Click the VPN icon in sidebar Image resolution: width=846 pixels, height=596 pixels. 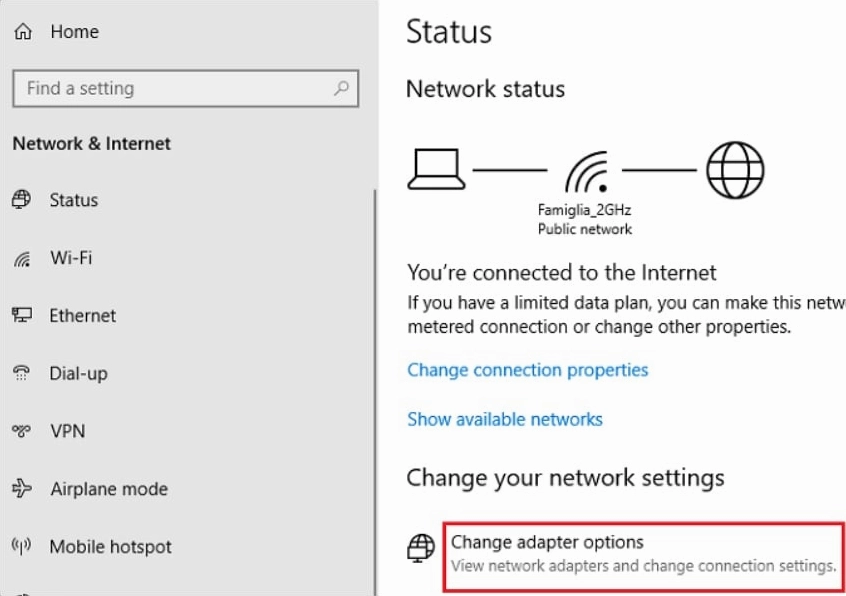point(22,431)
